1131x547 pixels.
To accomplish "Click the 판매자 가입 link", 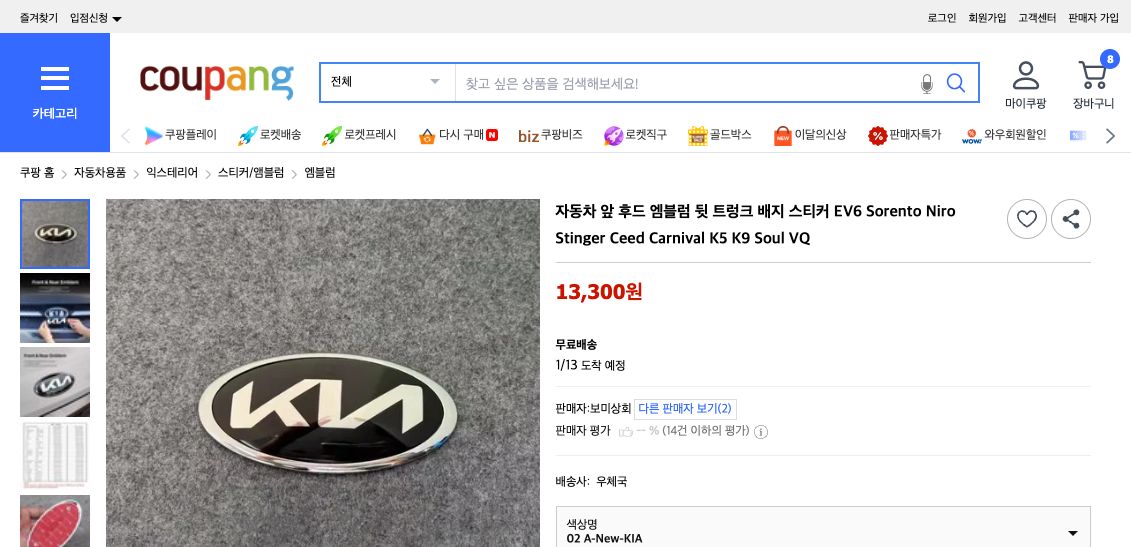I will (1093, 18).
